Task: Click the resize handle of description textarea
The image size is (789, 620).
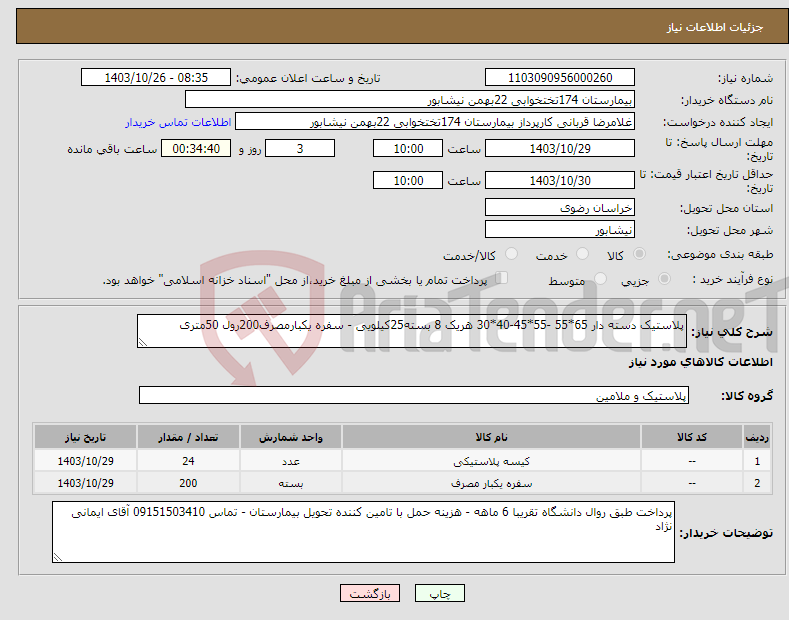Action: (x=142, y=343)
